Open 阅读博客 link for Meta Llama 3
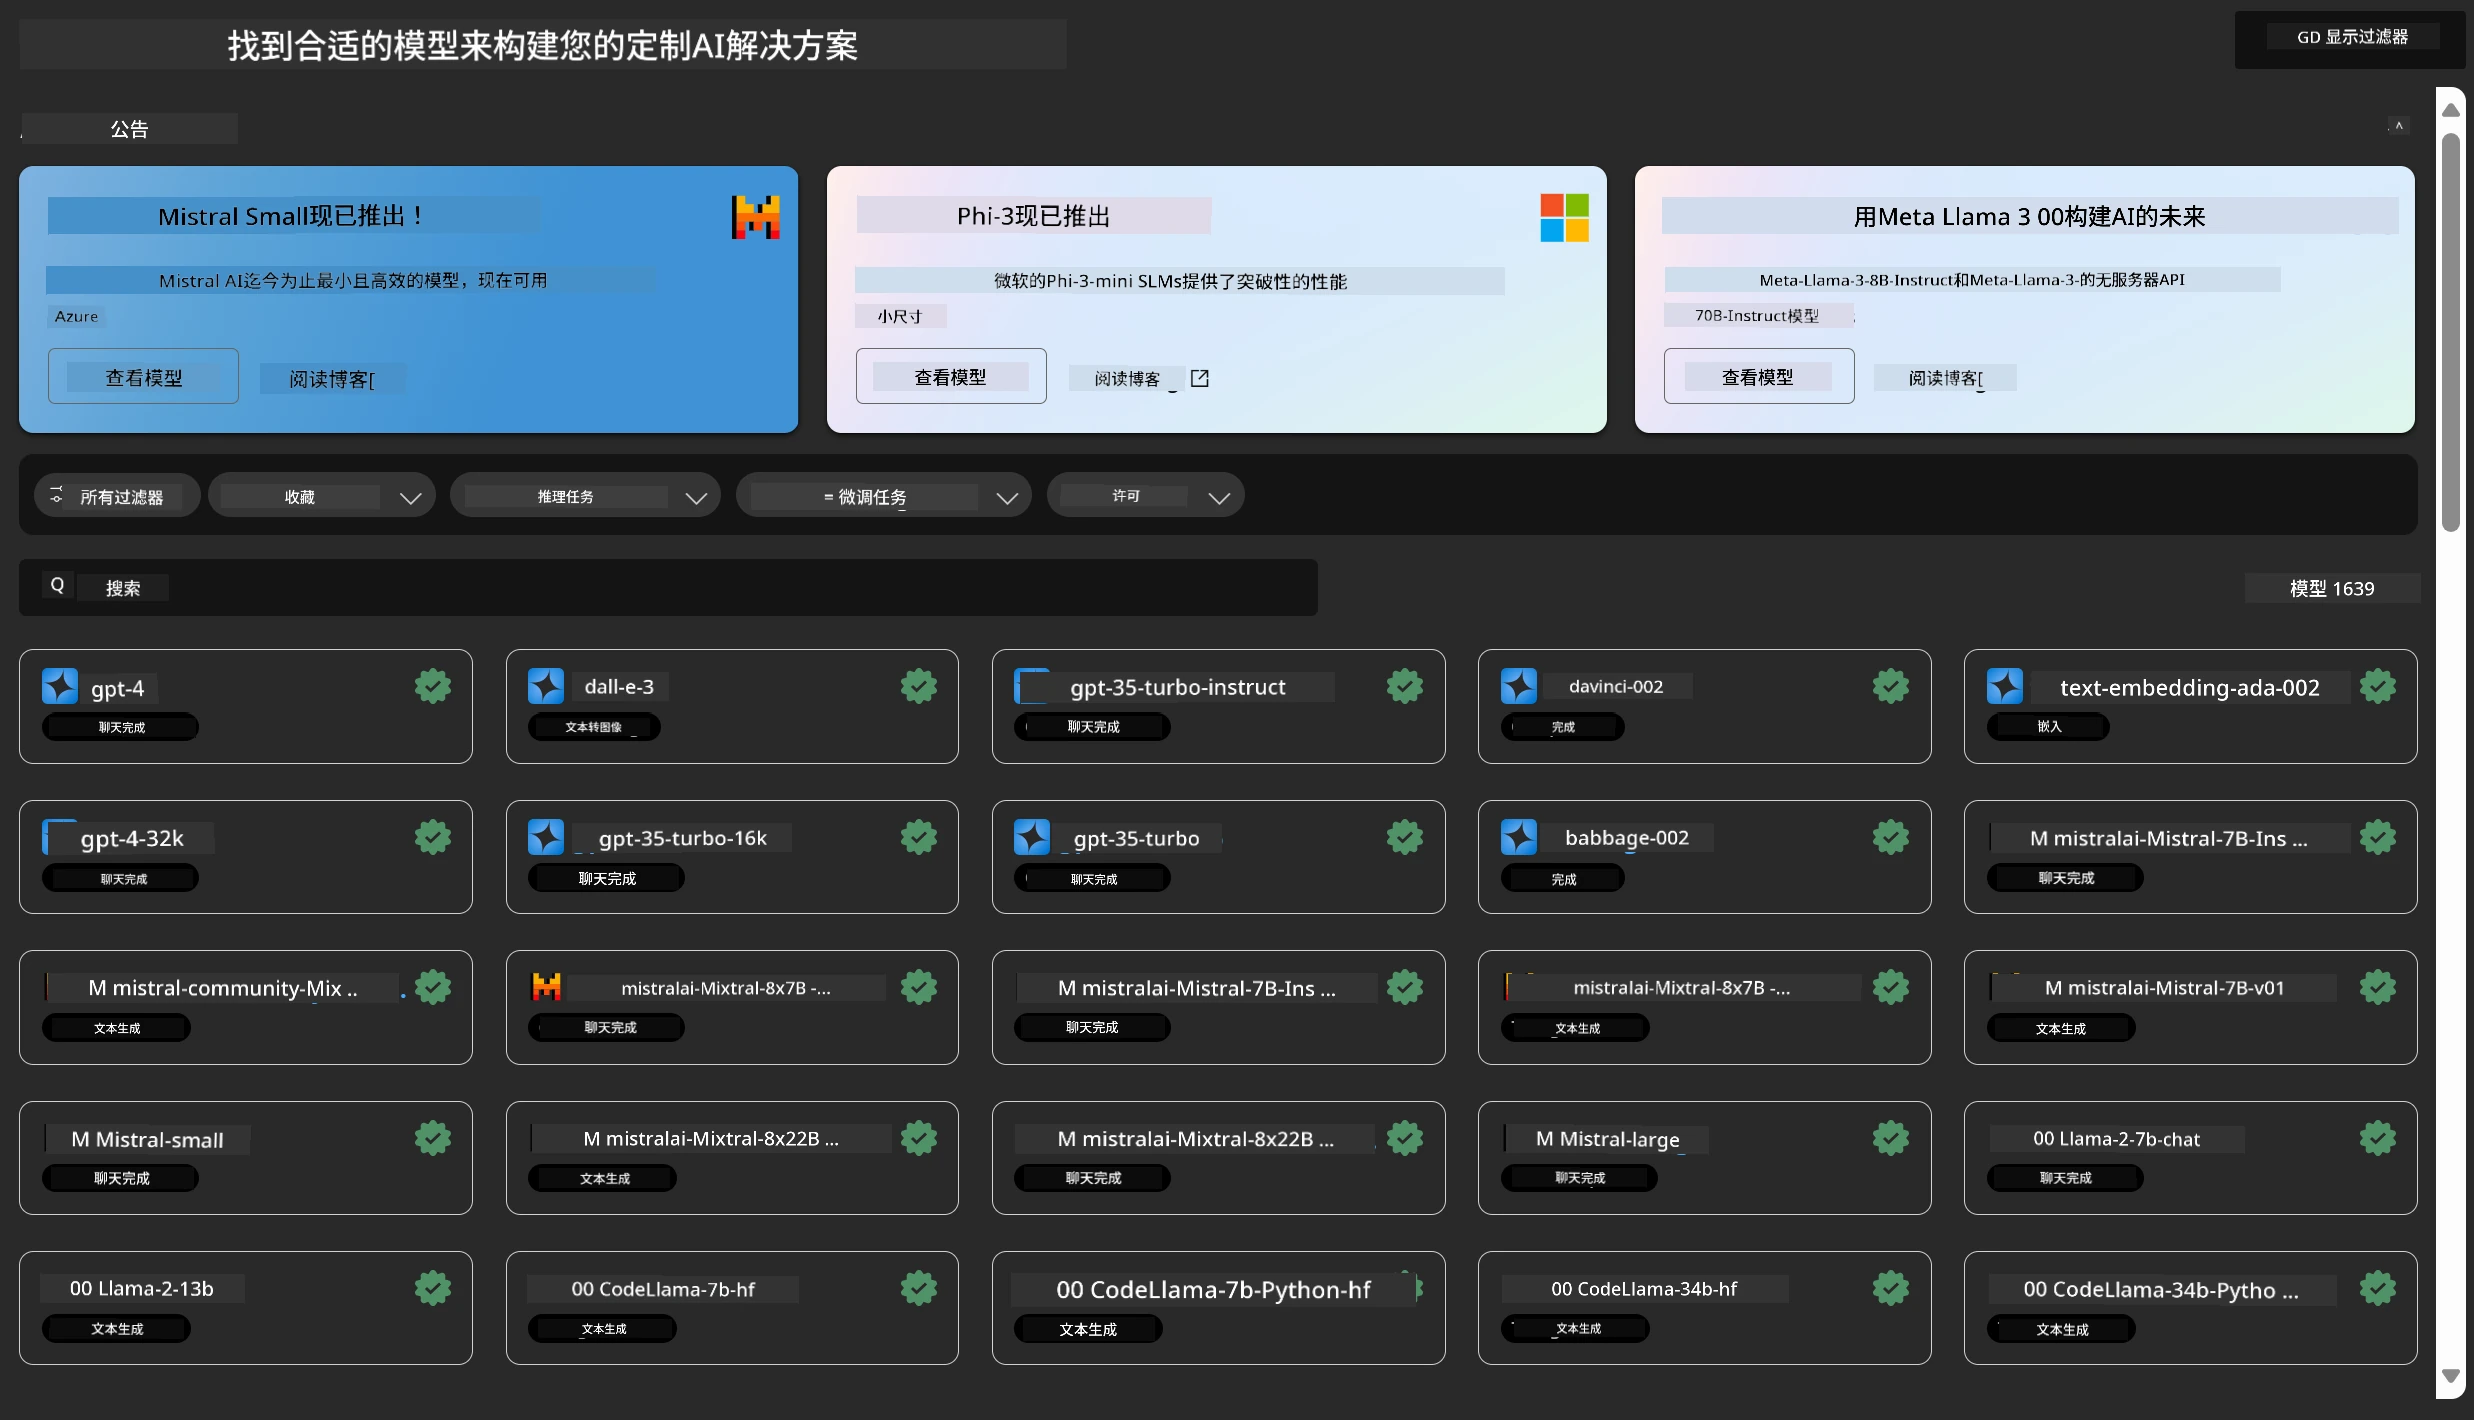Screen dimensions: 2474x1420 [x=1945, y=378]
